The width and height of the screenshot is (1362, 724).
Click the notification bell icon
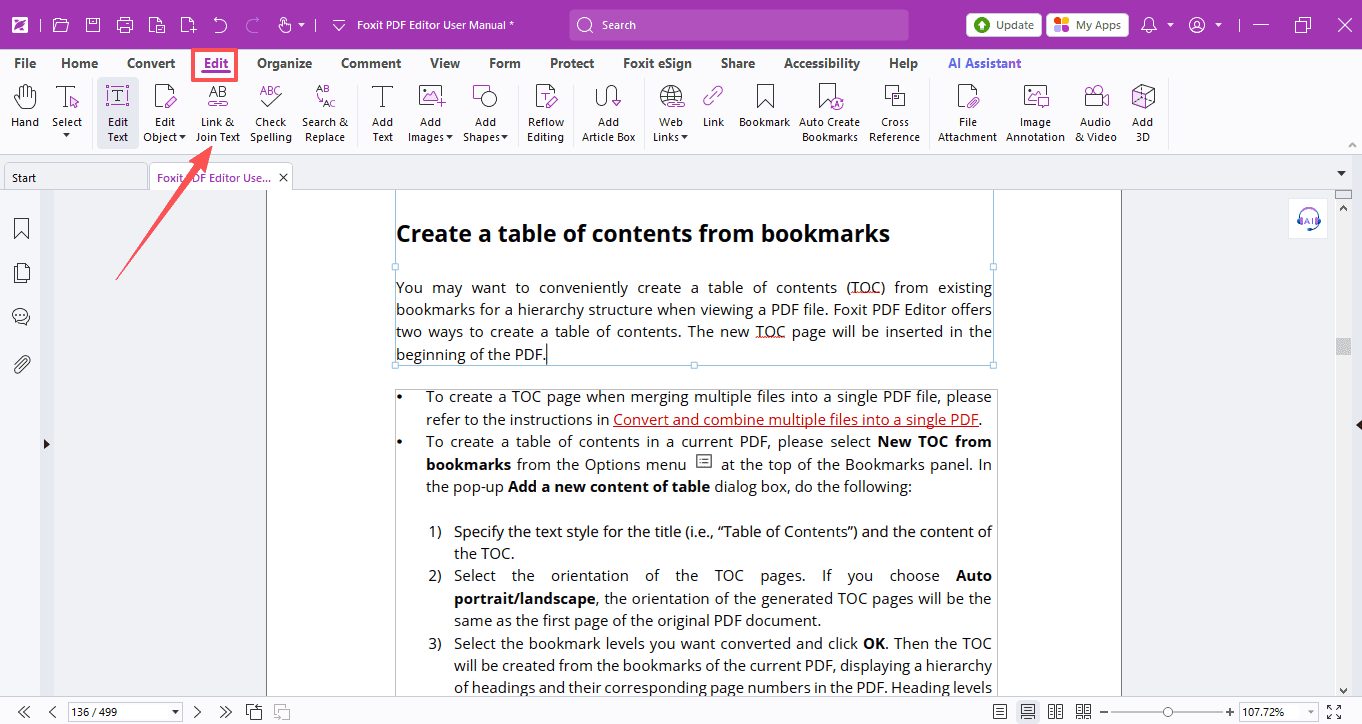click(x=1149, y=25)
